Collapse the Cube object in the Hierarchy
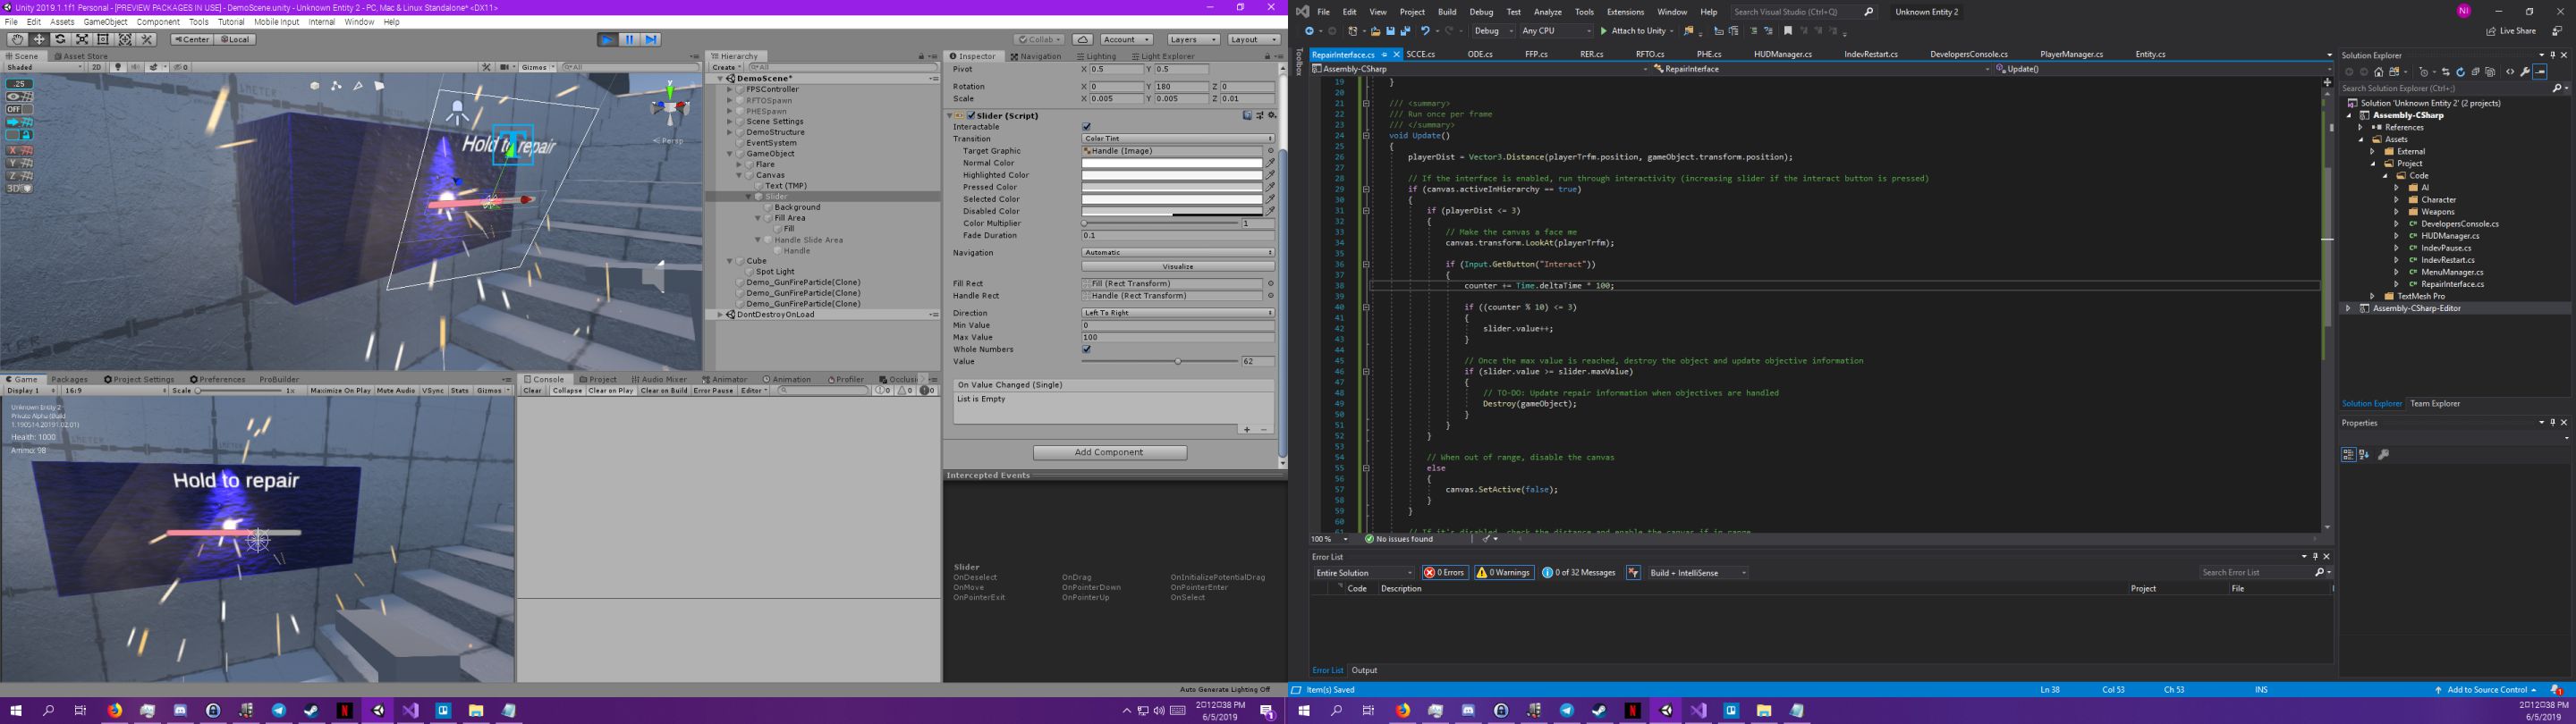This screenshot has height=724, width=2576. coord(729,261)
